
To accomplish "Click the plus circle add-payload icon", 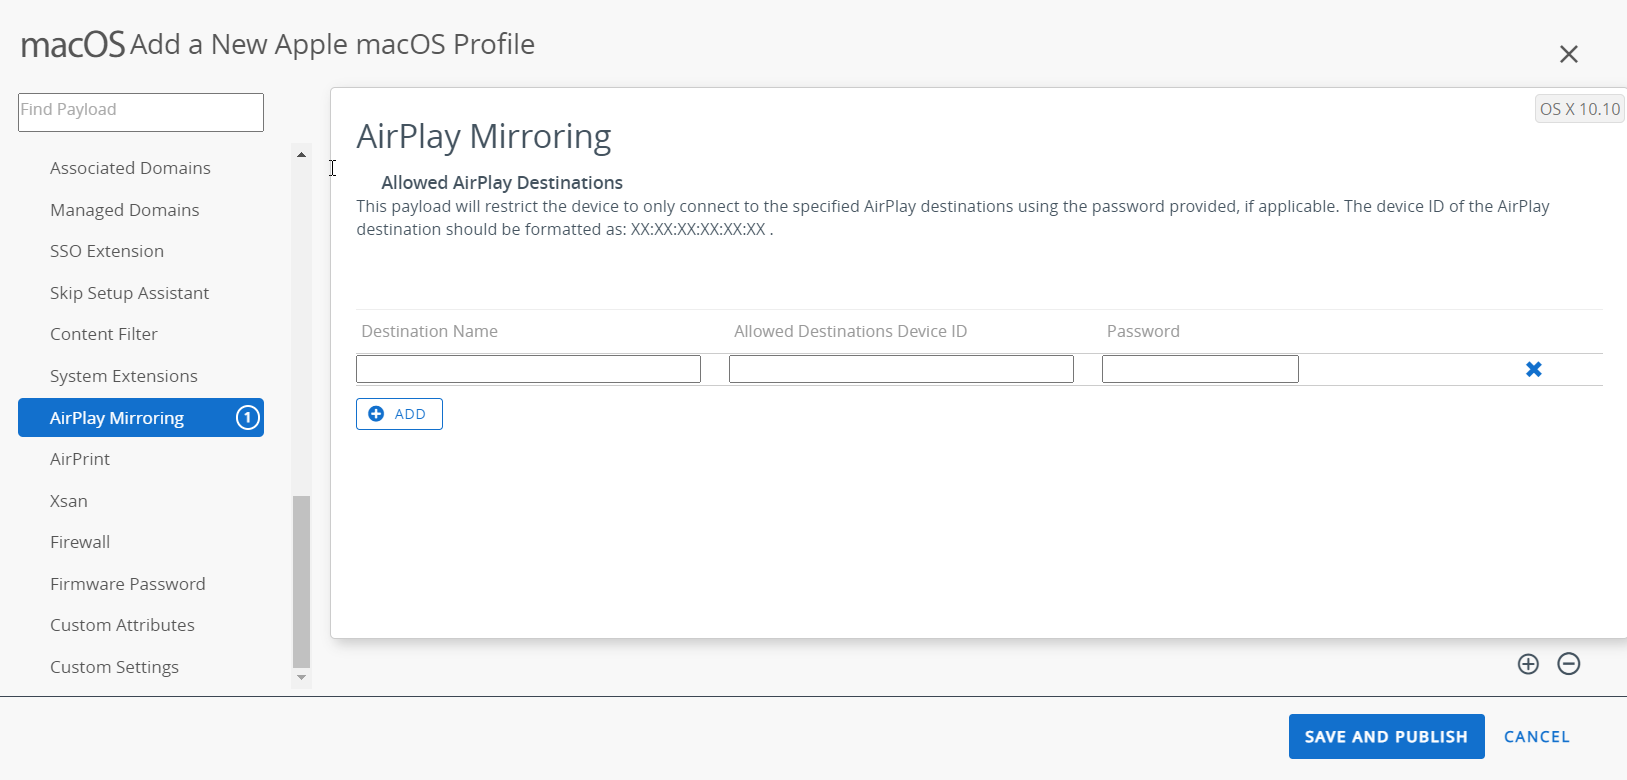I will [x=1528, y=664].
